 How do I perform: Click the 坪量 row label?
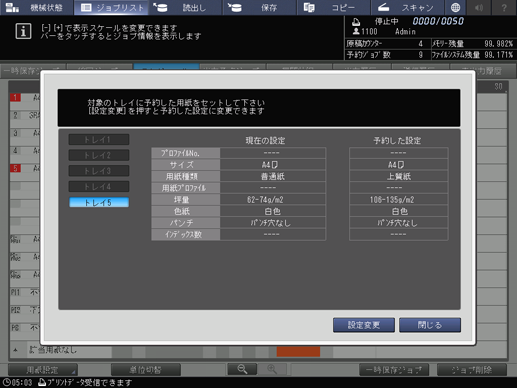(x=186, y=200)
